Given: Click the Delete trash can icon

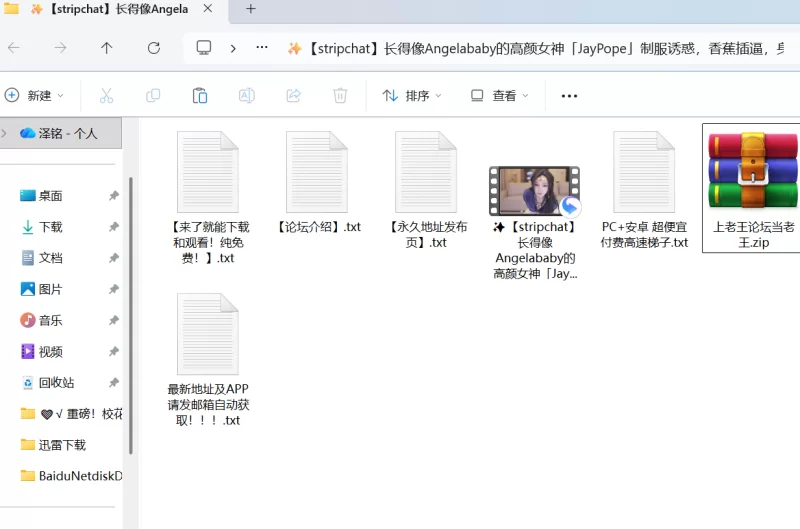Looking at the screenshot, I should (x=340, y=96).
